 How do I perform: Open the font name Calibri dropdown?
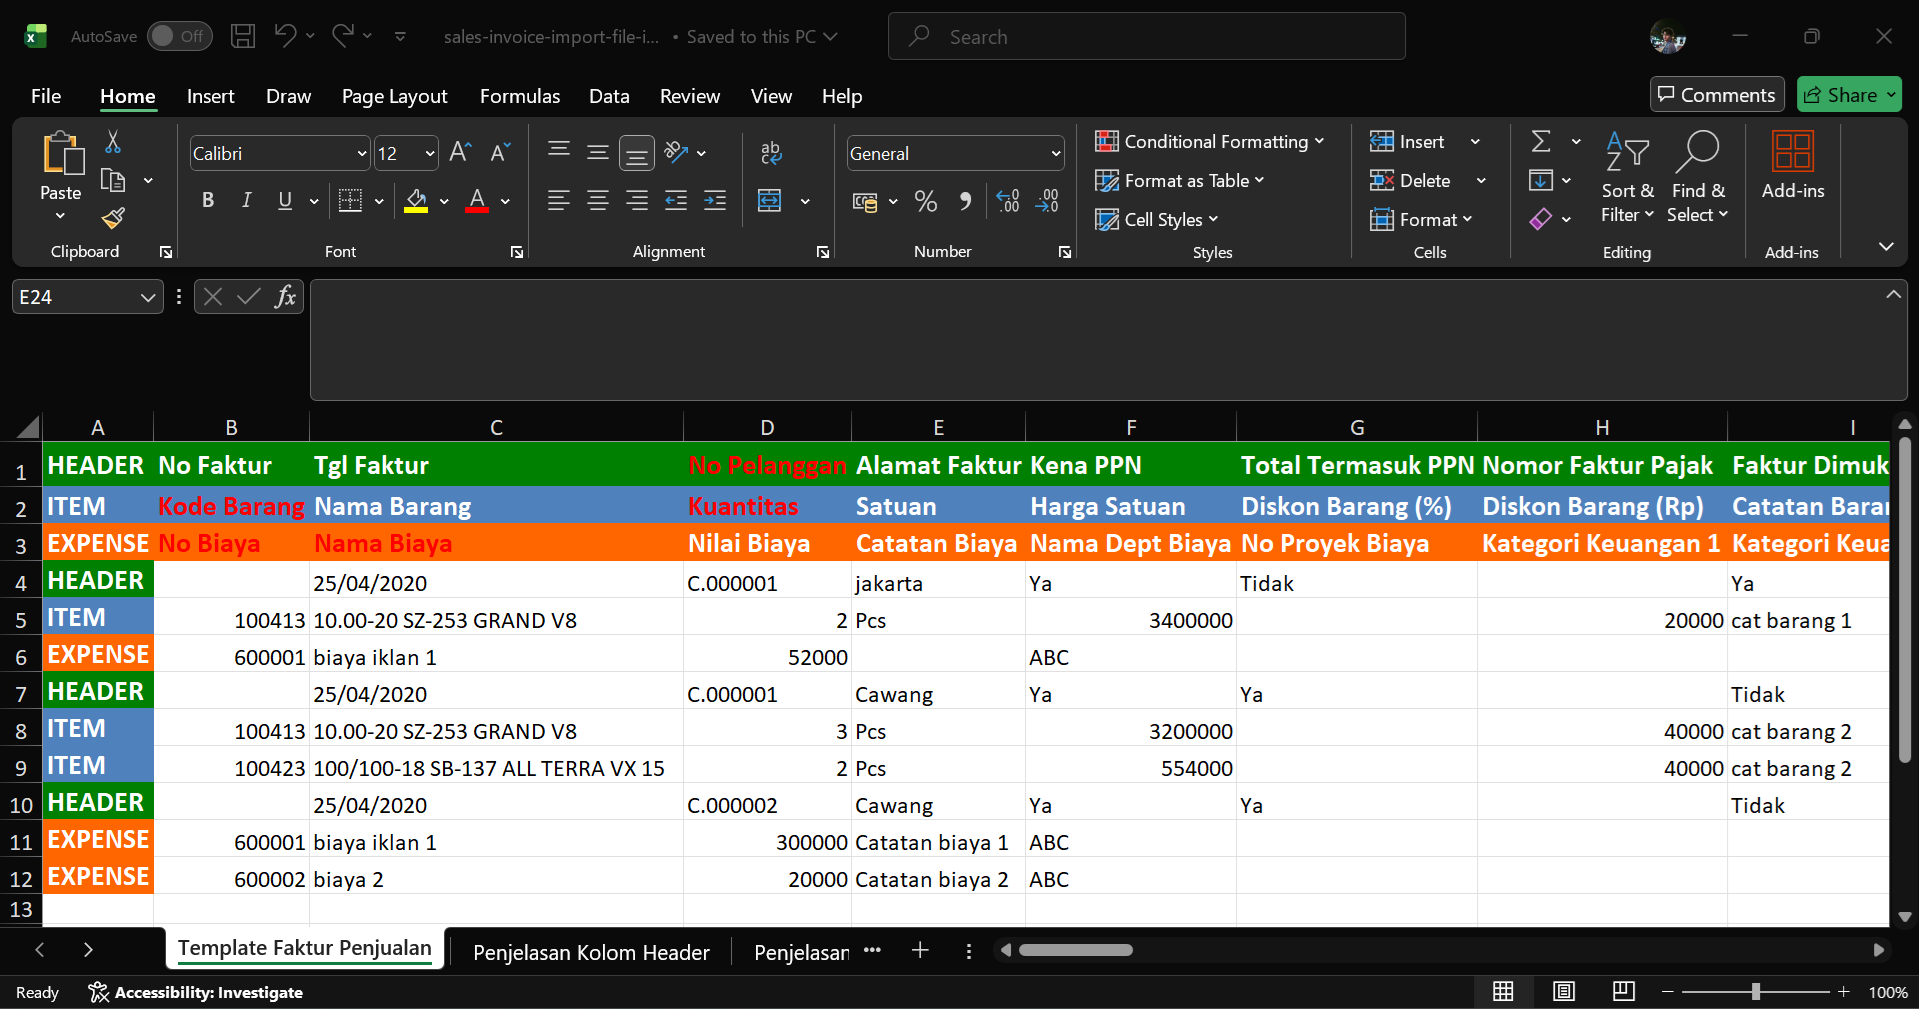click(361, 153)
